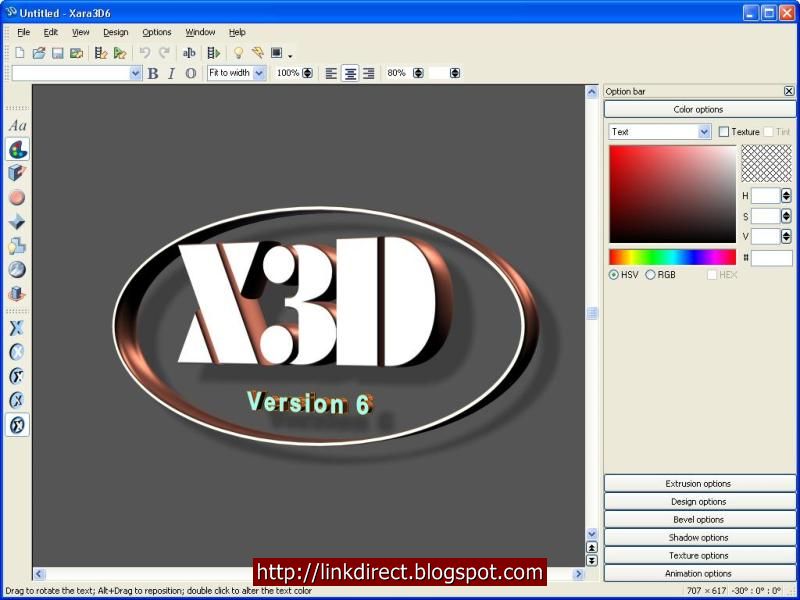Click the Open file folder icon
This screenshot has height=600, width=800.
point(39,53)
